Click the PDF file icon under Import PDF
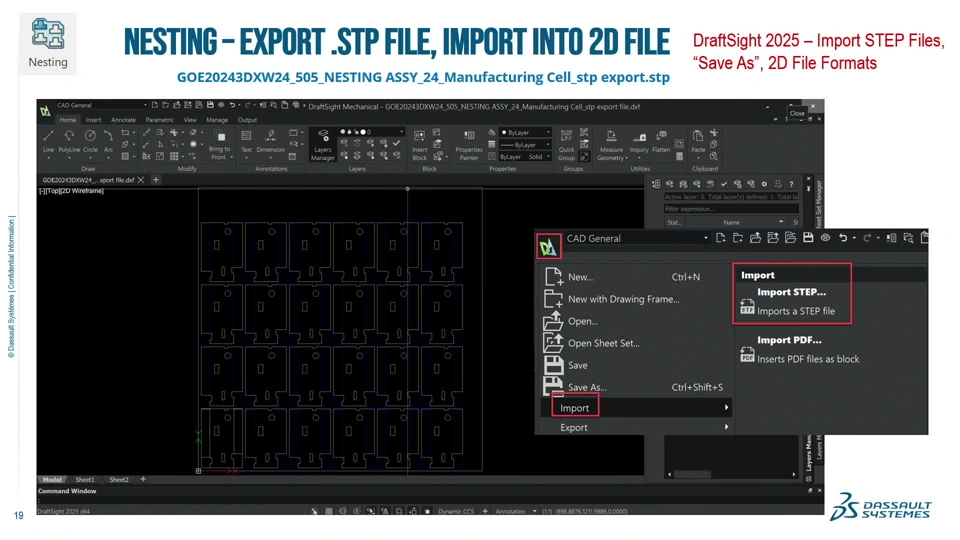This screenshot has height=540, width=960. click(x=747, y=354)
